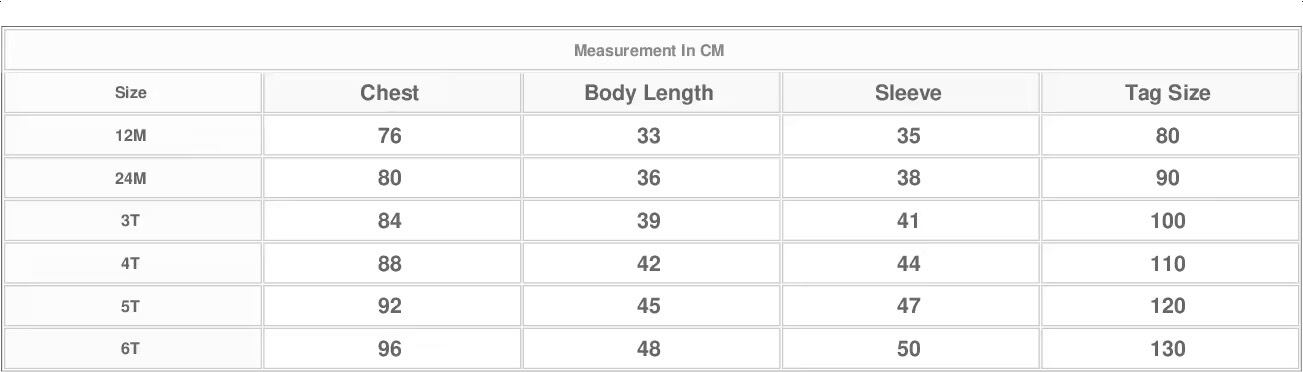Screen dimensions: 1303x372
Task: Click the Sleeve value 41 cell
Action: tap(908, 221)
